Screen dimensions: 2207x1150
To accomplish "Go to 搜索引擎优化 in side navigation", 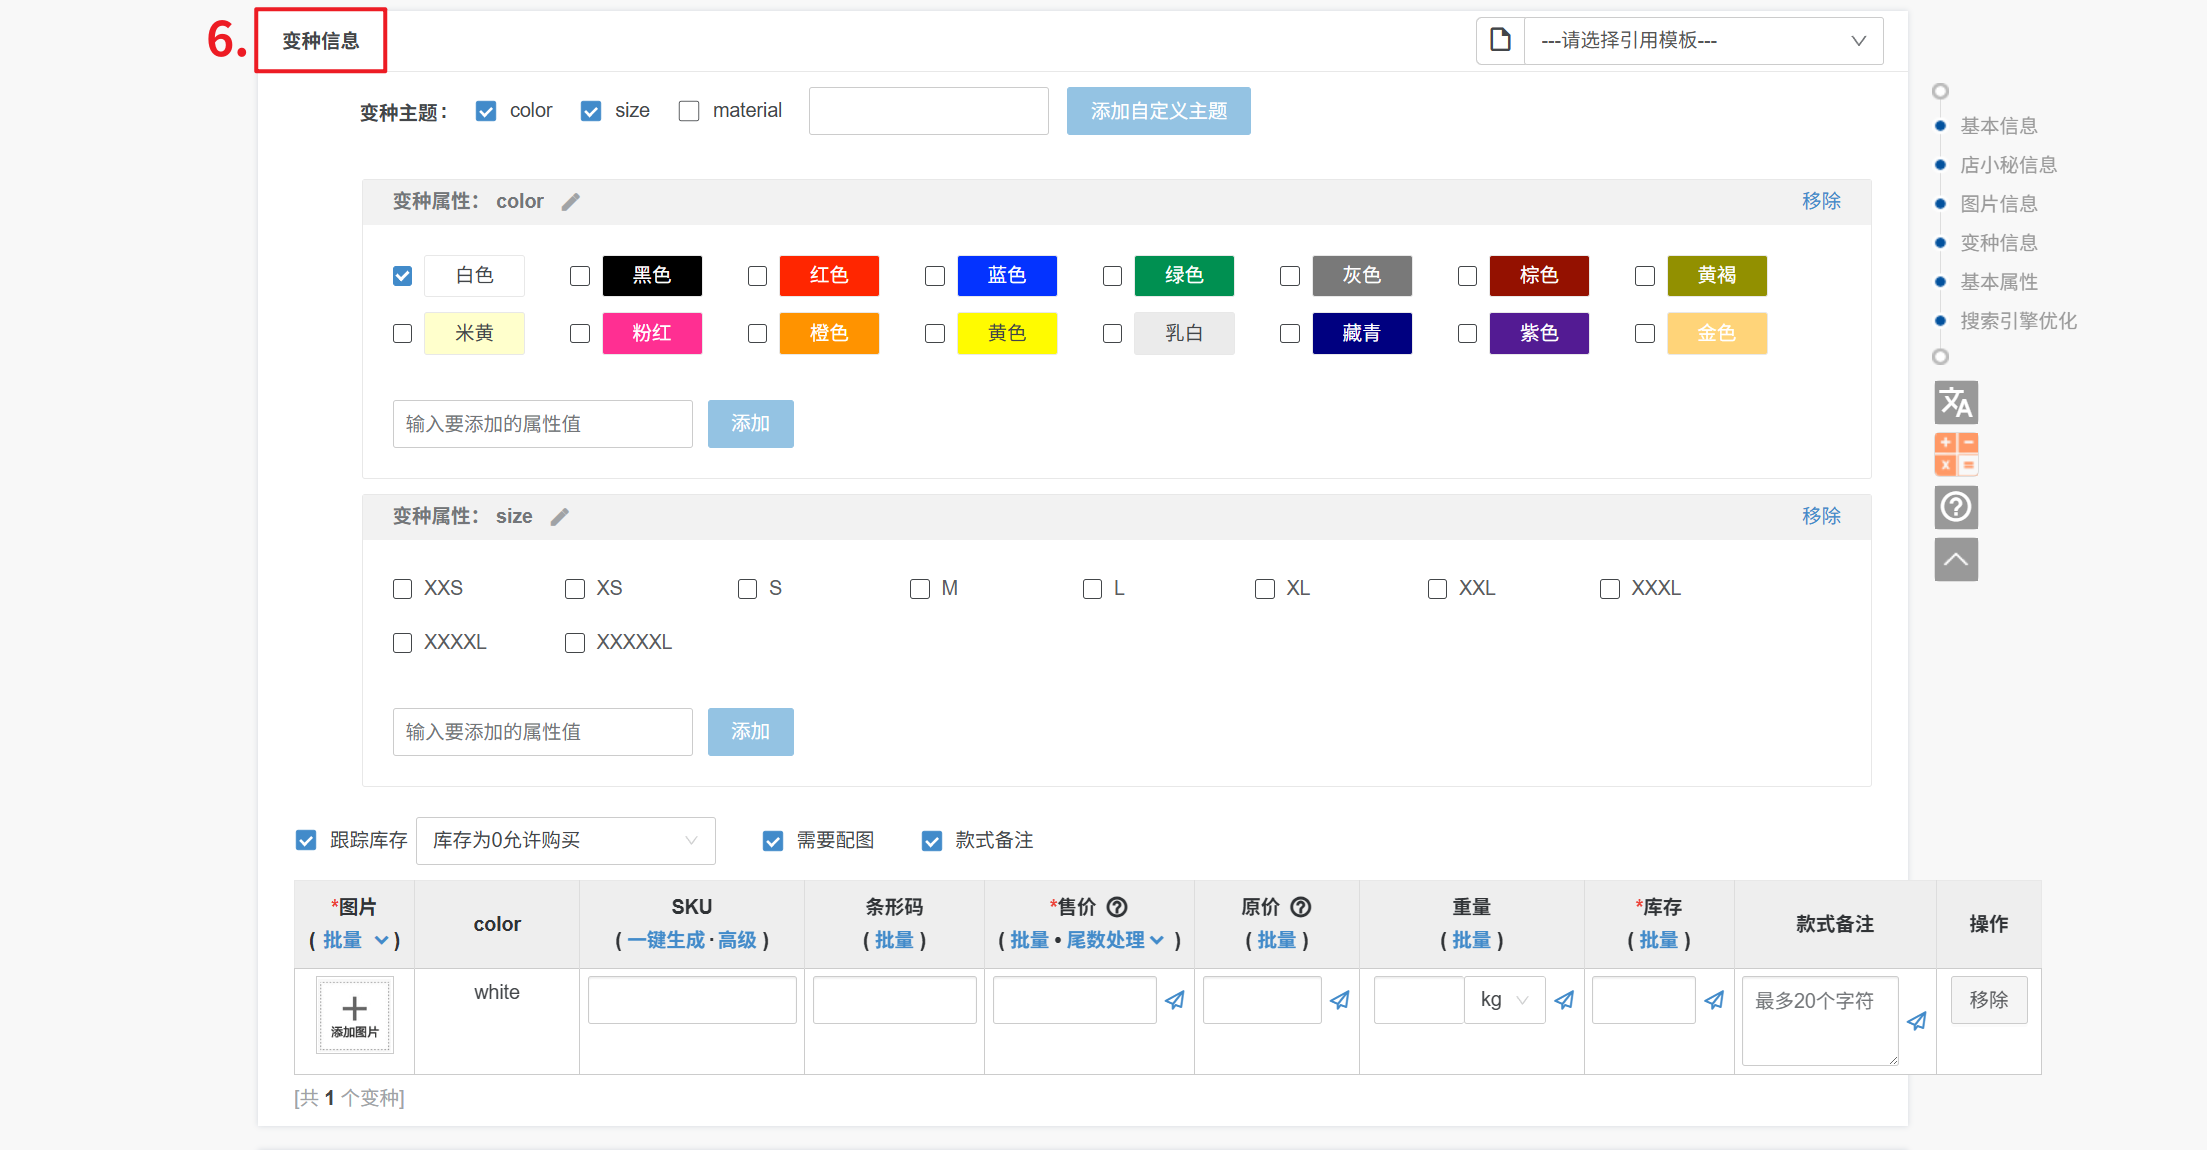I will [2018, 321].
